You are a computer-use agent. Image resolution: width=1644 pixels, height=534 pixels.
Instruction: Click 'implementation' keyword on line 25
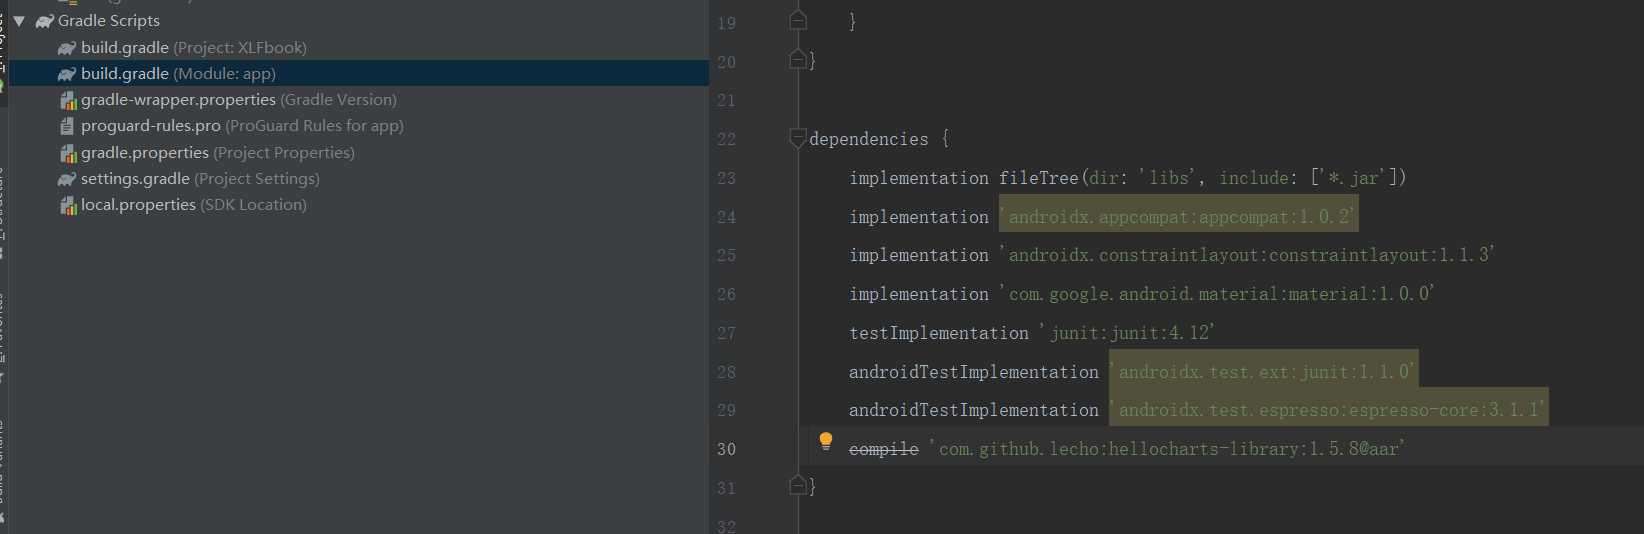tap(919, 255)
